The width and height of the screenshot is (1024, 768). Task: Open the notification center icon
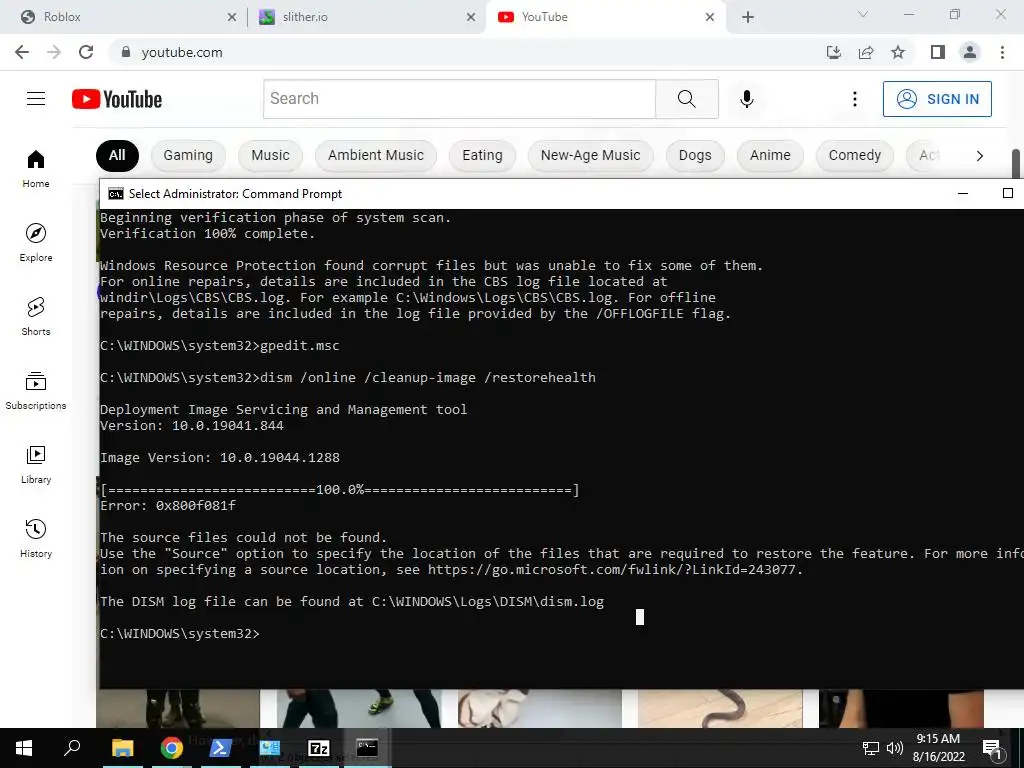992,748
